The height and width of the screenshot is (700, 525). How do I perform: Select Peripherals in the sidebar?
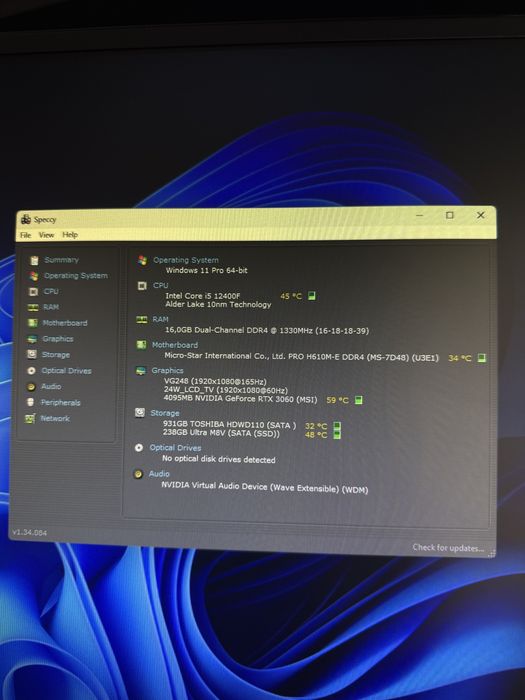point(60,402)
